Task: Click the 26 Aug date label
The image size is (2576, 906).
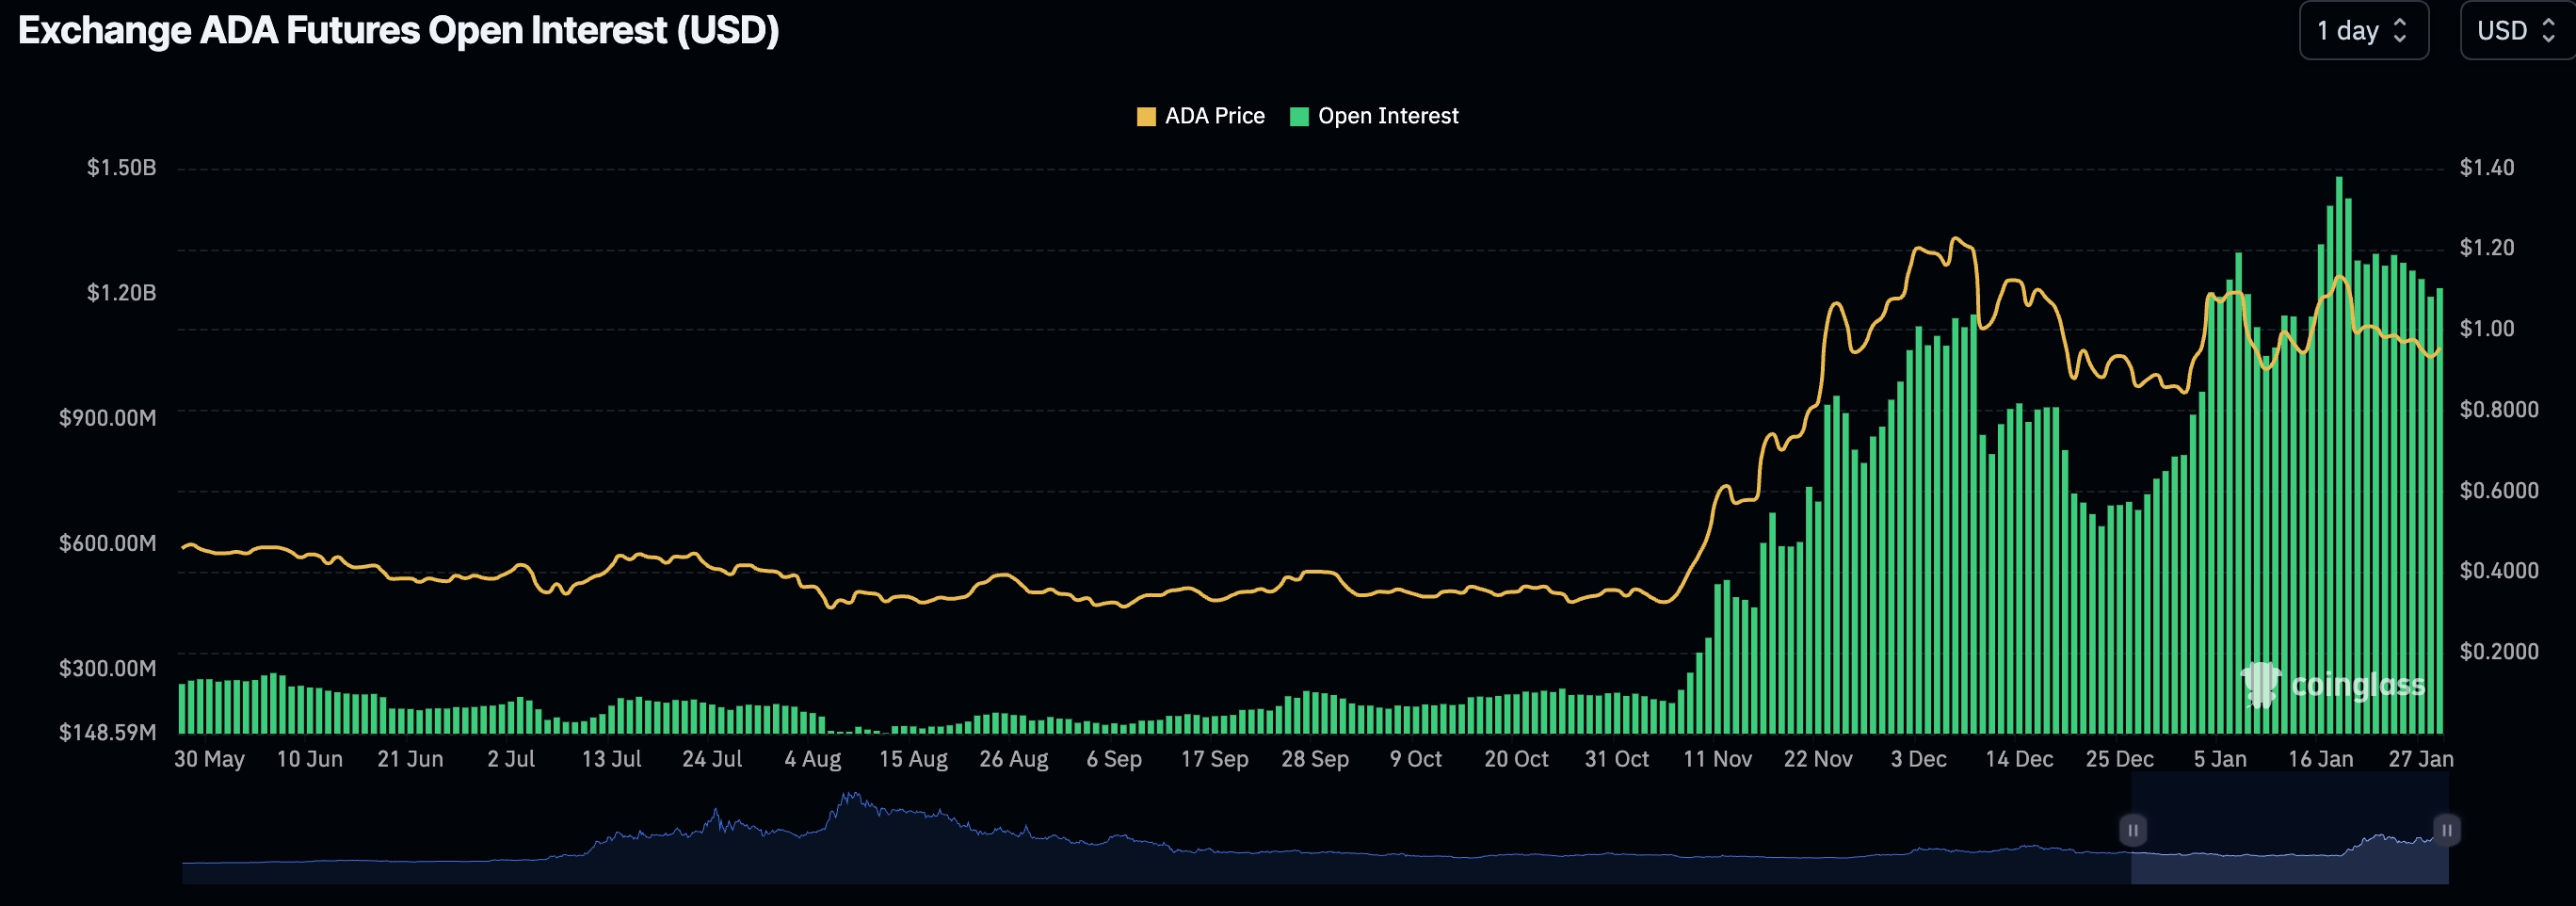Action: coord(1014,759)
